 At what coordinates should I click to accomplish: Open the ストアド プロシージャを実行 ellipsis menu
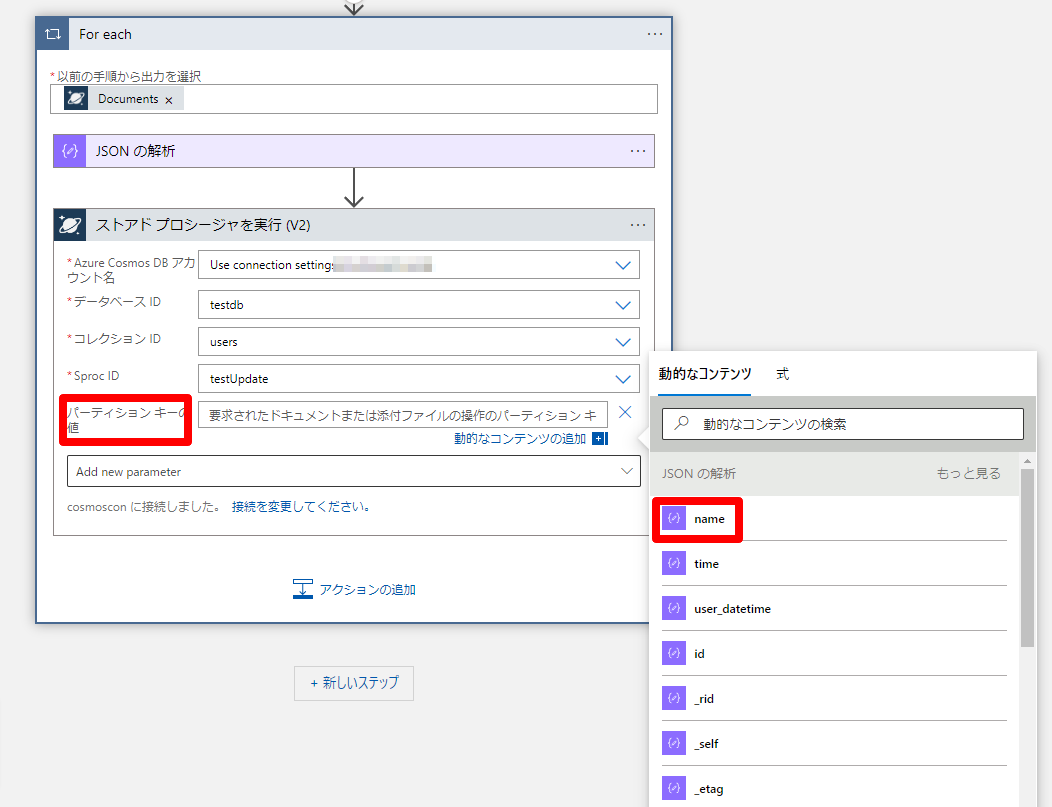pyautogui.click(x=638, y=225)
